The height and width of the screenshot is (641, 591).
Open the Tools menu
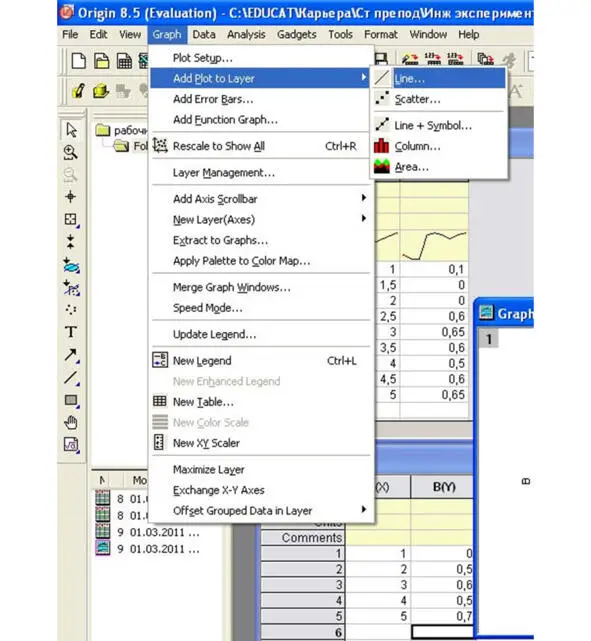click(x=340, y=34)
